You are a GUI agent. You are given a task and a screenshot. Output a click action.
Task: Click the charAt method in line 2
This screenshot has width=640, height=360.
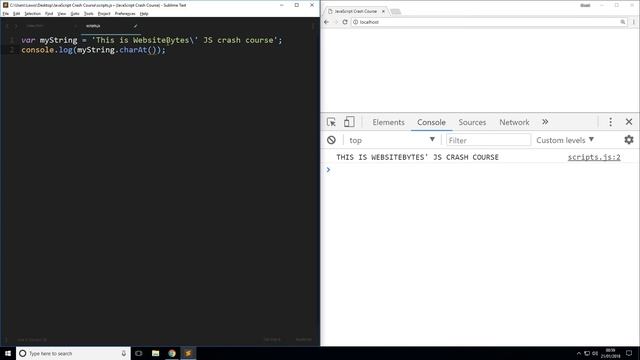[x=133, y=50]
